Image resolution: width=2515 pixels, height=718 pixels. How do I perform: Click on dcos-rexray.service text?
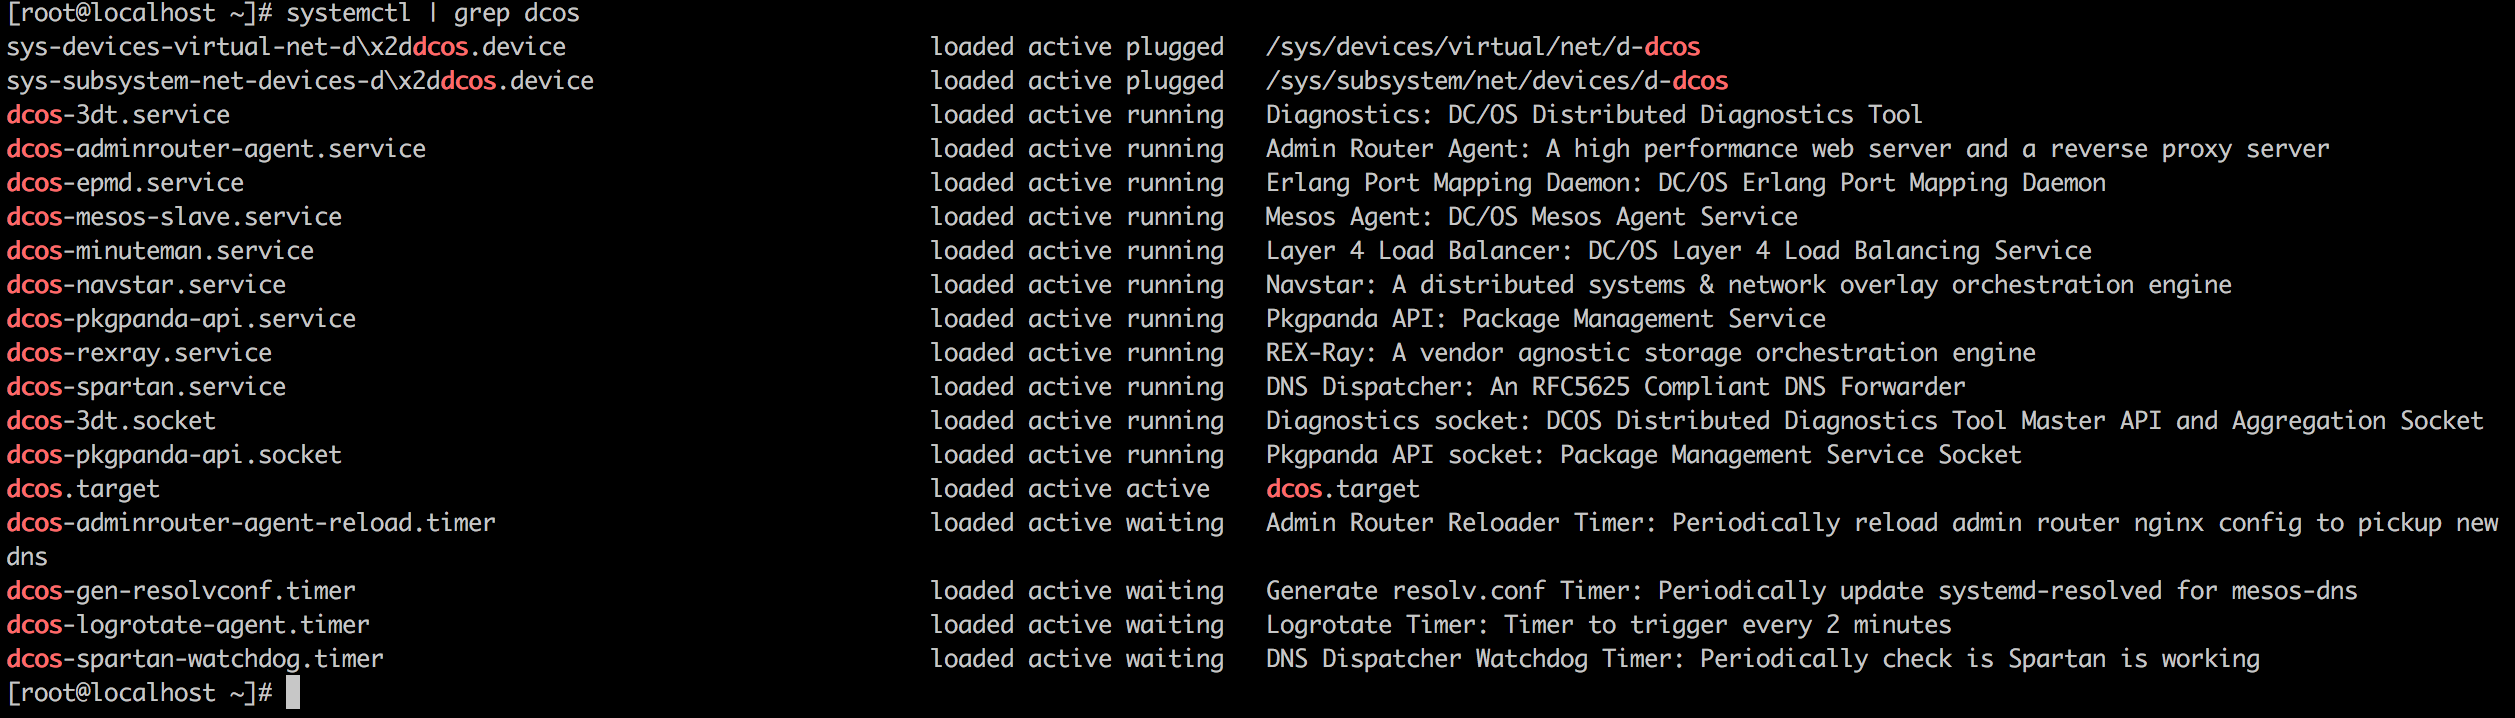point(139,353)
